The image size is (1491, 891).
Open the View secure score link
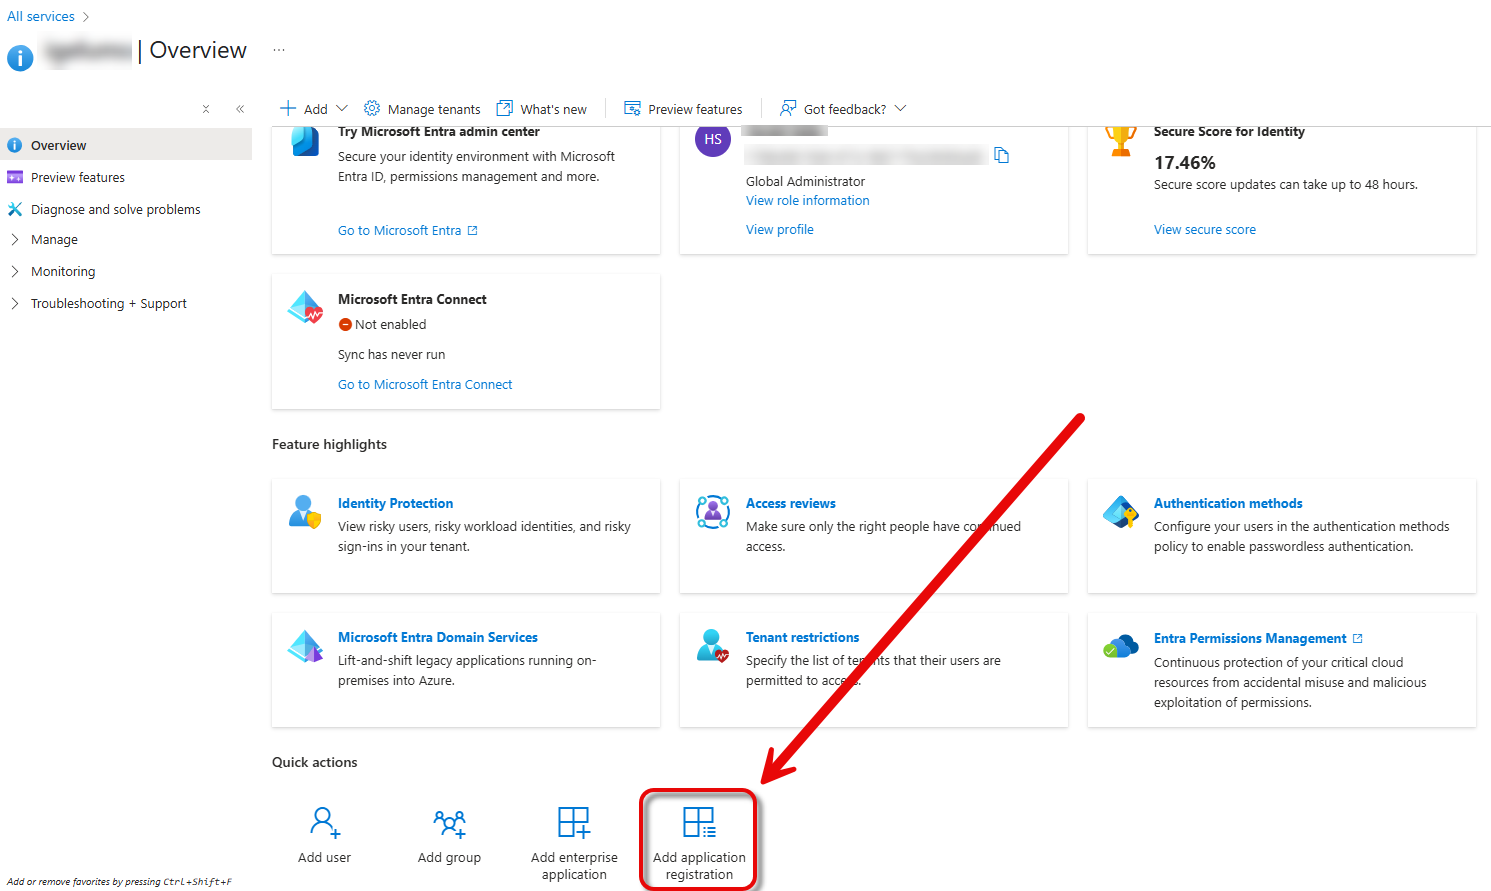pyautogui.click(x=1204, y=230)
